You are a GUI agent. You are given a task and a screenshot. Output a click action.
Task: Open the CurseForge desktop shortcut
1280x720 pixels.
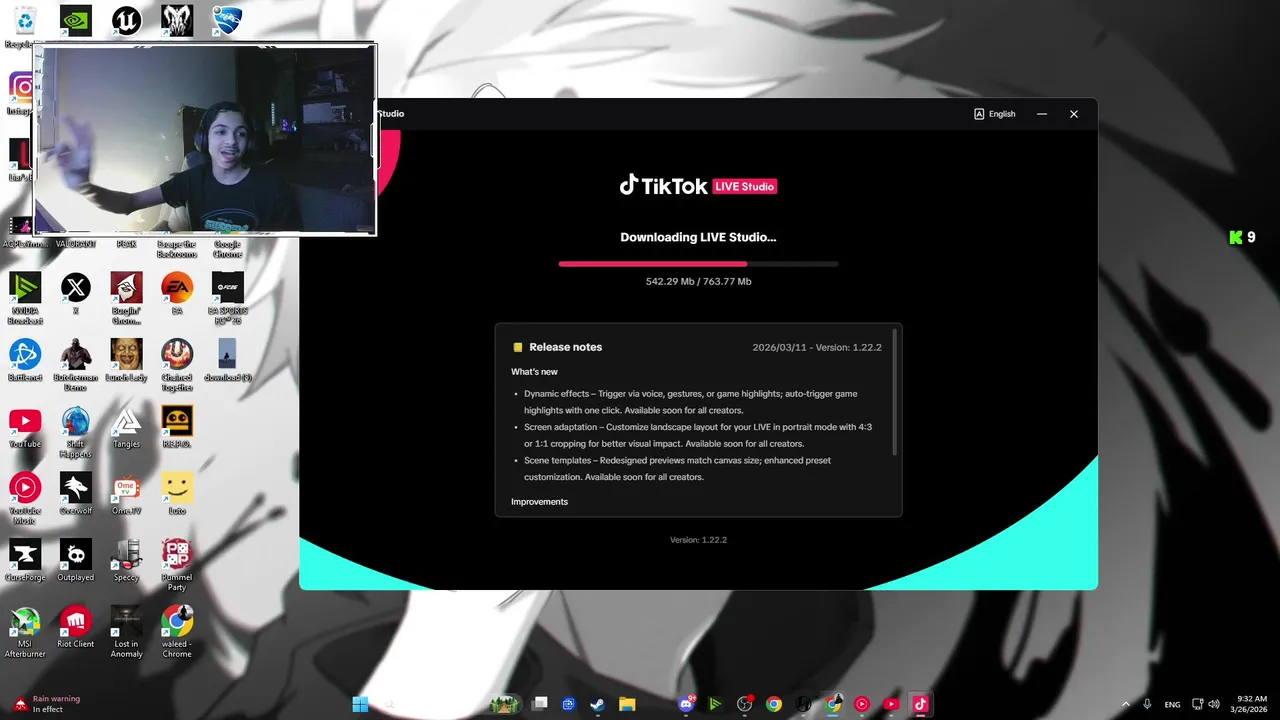(x=25, y=561)
